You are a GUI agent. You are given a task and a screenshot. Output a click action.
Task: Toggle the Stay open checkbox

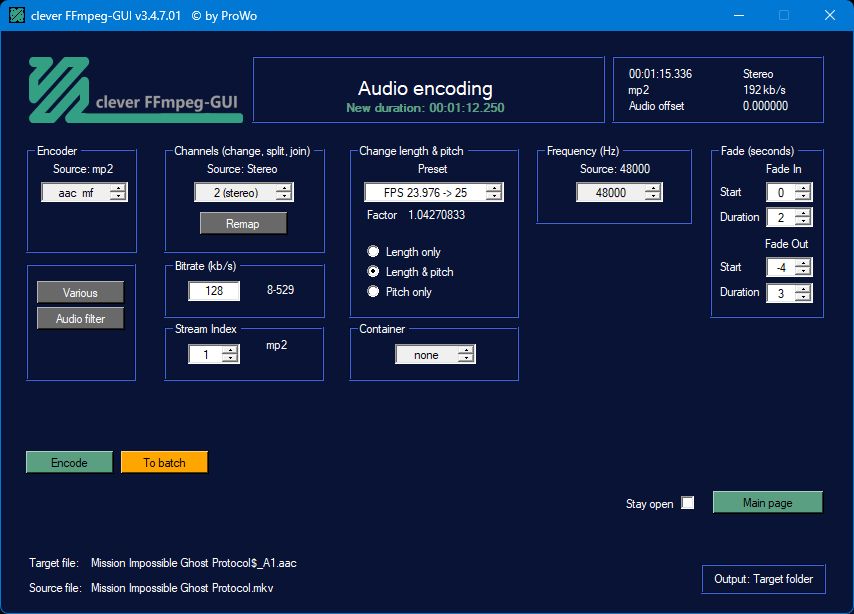point(688,503)
